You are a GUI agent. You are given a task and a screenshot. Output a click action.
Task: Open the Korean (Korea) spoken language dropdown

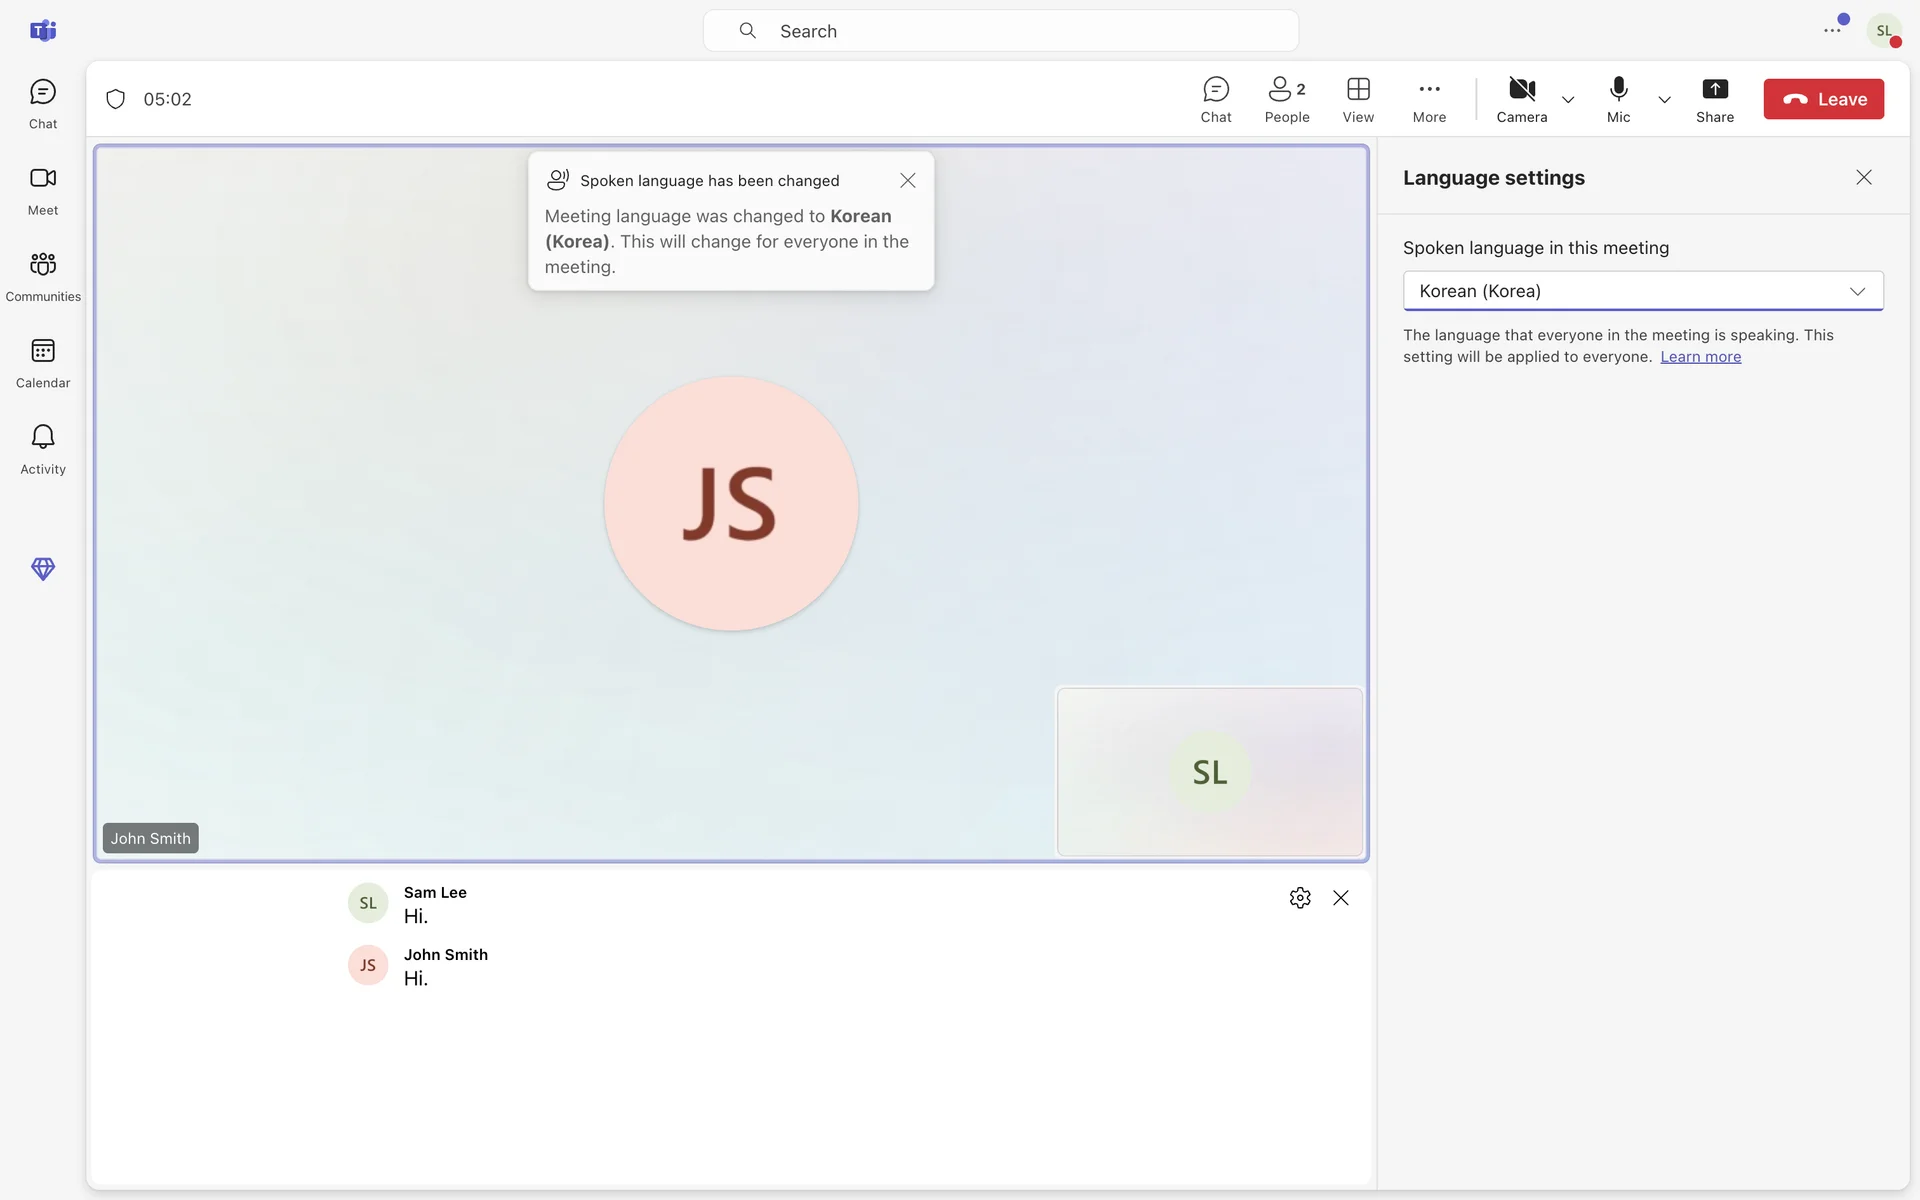1642,291
